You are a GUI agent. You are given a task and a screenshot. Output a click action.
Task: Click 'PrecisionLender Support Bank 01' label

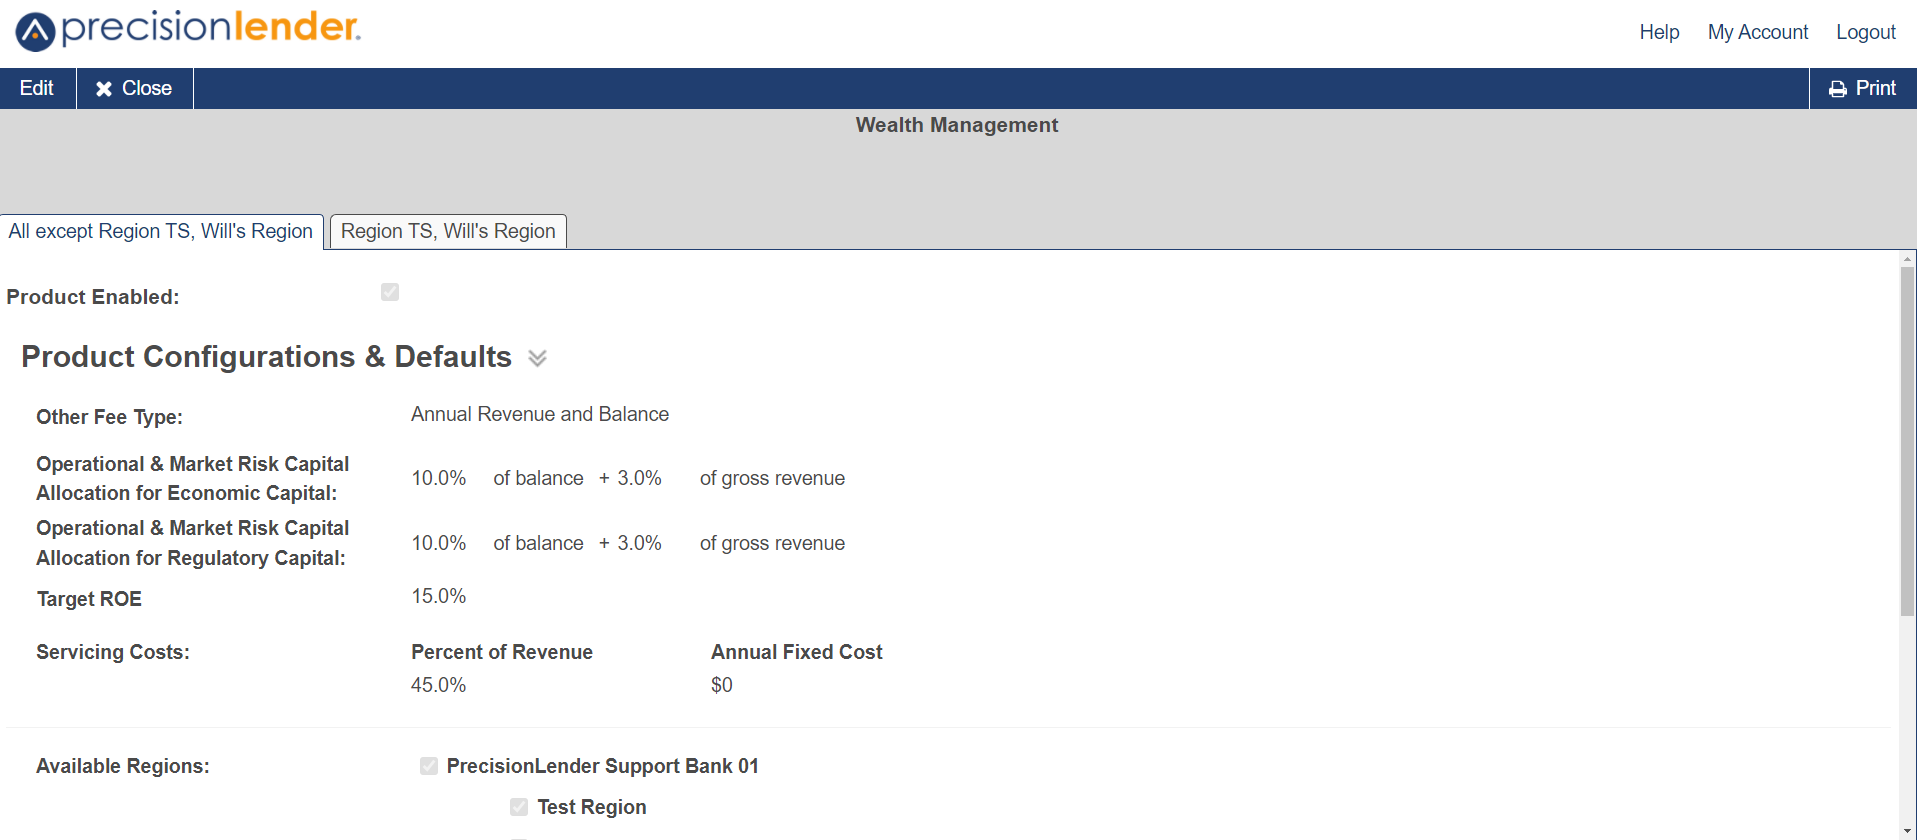coord(603,766)
